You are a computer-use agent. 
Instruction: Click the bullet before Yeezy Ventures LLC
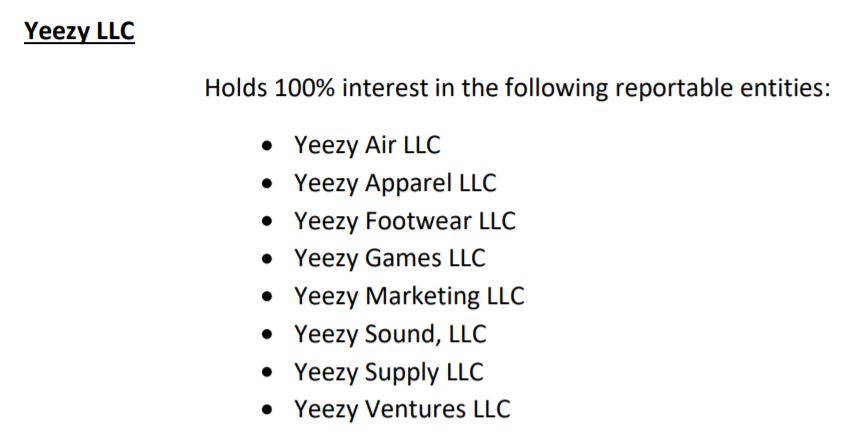click(x=267, y=410)
